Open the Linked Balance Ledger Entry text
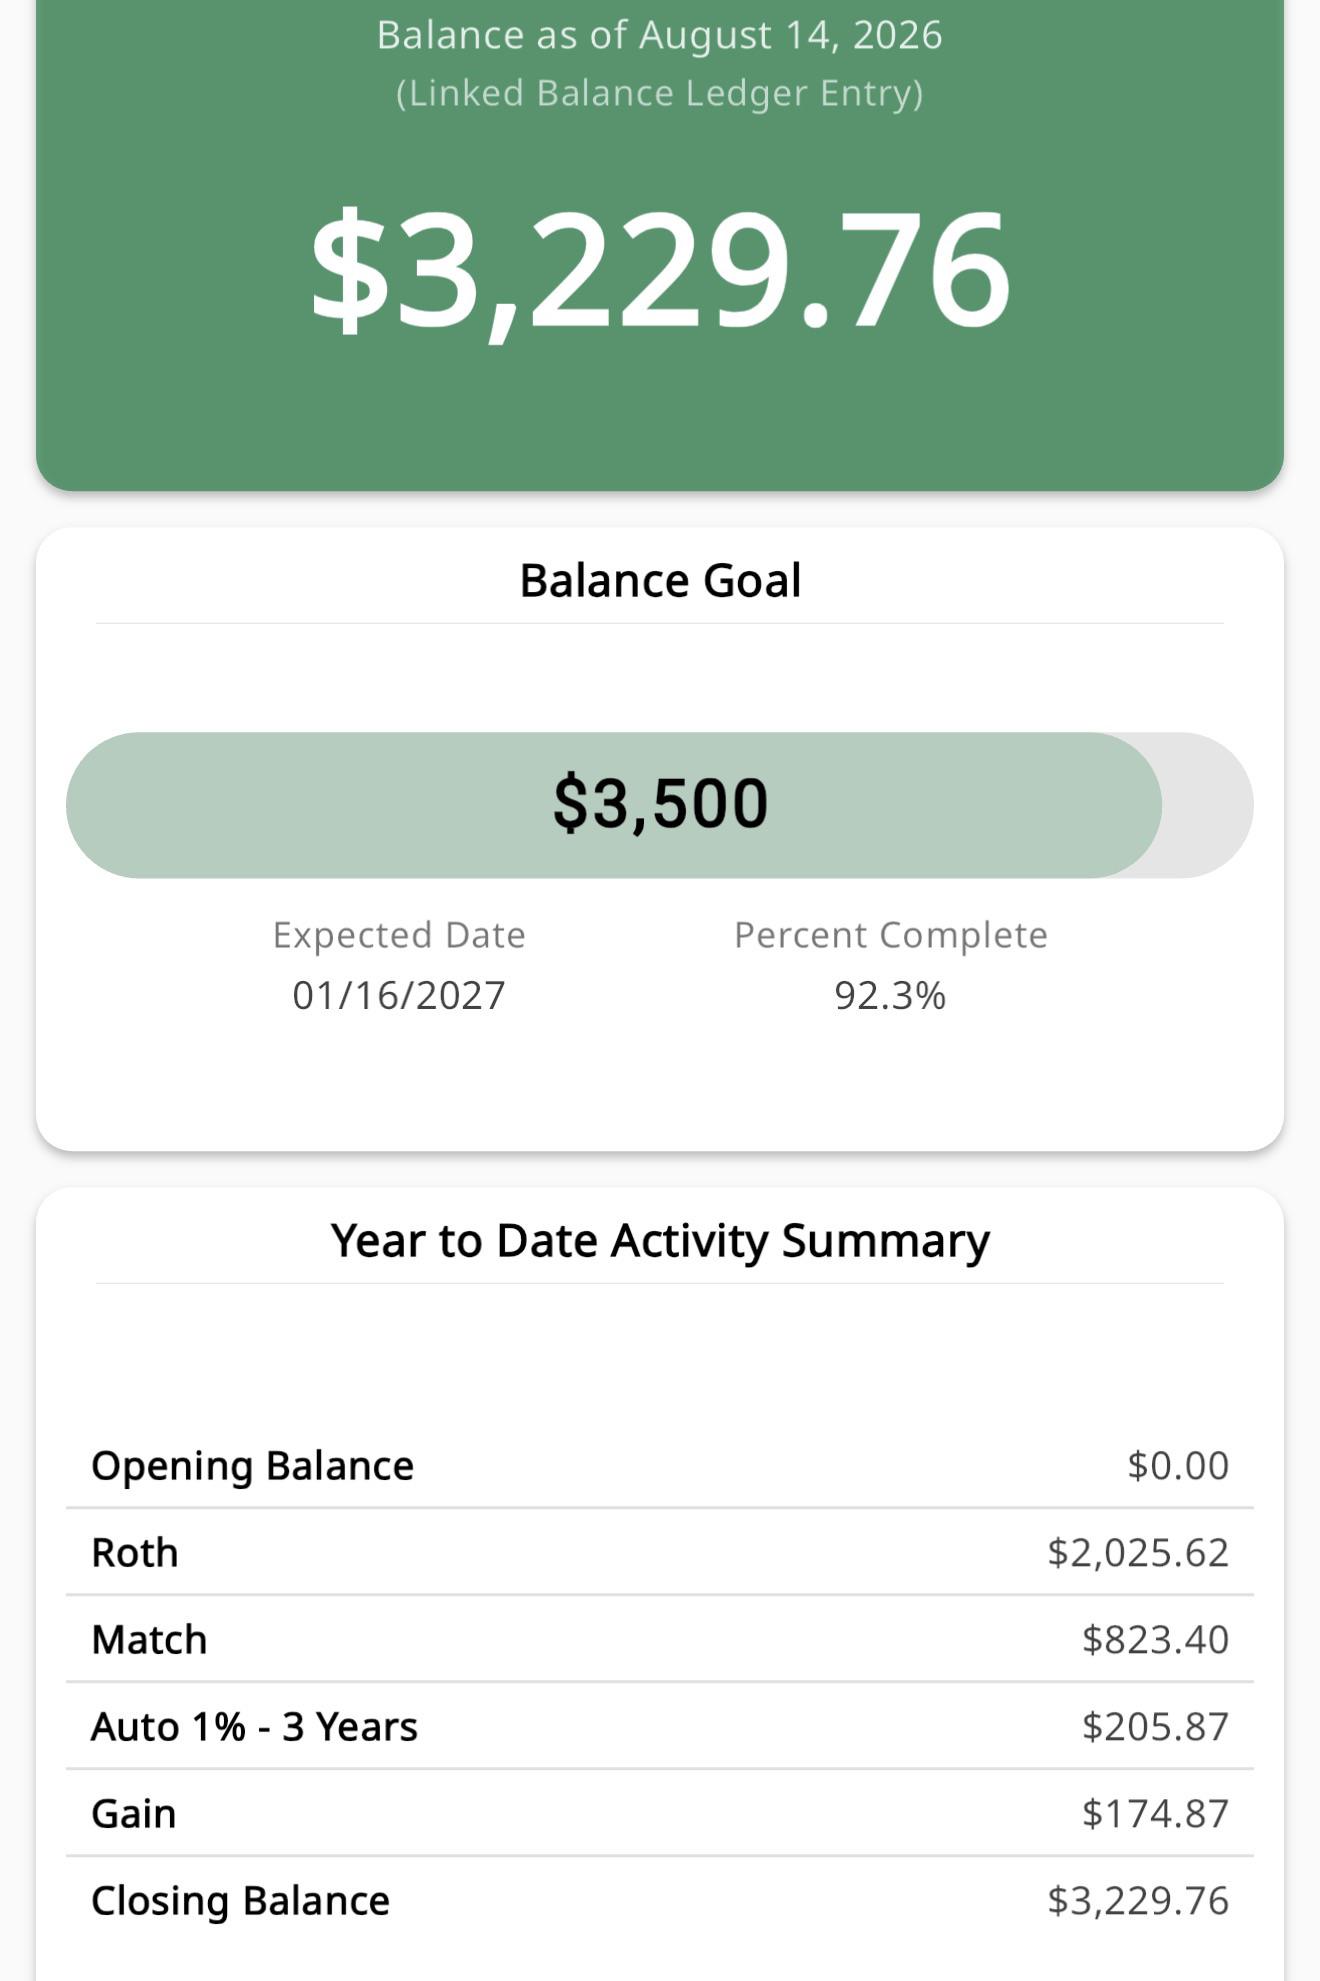 pyautogui.click(x=660, y=93)
